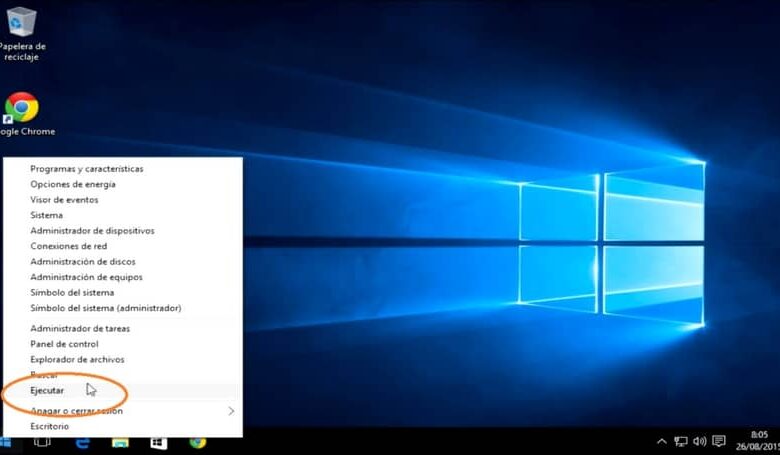Show hidden tray icons chevron
The width and height of the screenshot is (780, 455).
point(662,441)
